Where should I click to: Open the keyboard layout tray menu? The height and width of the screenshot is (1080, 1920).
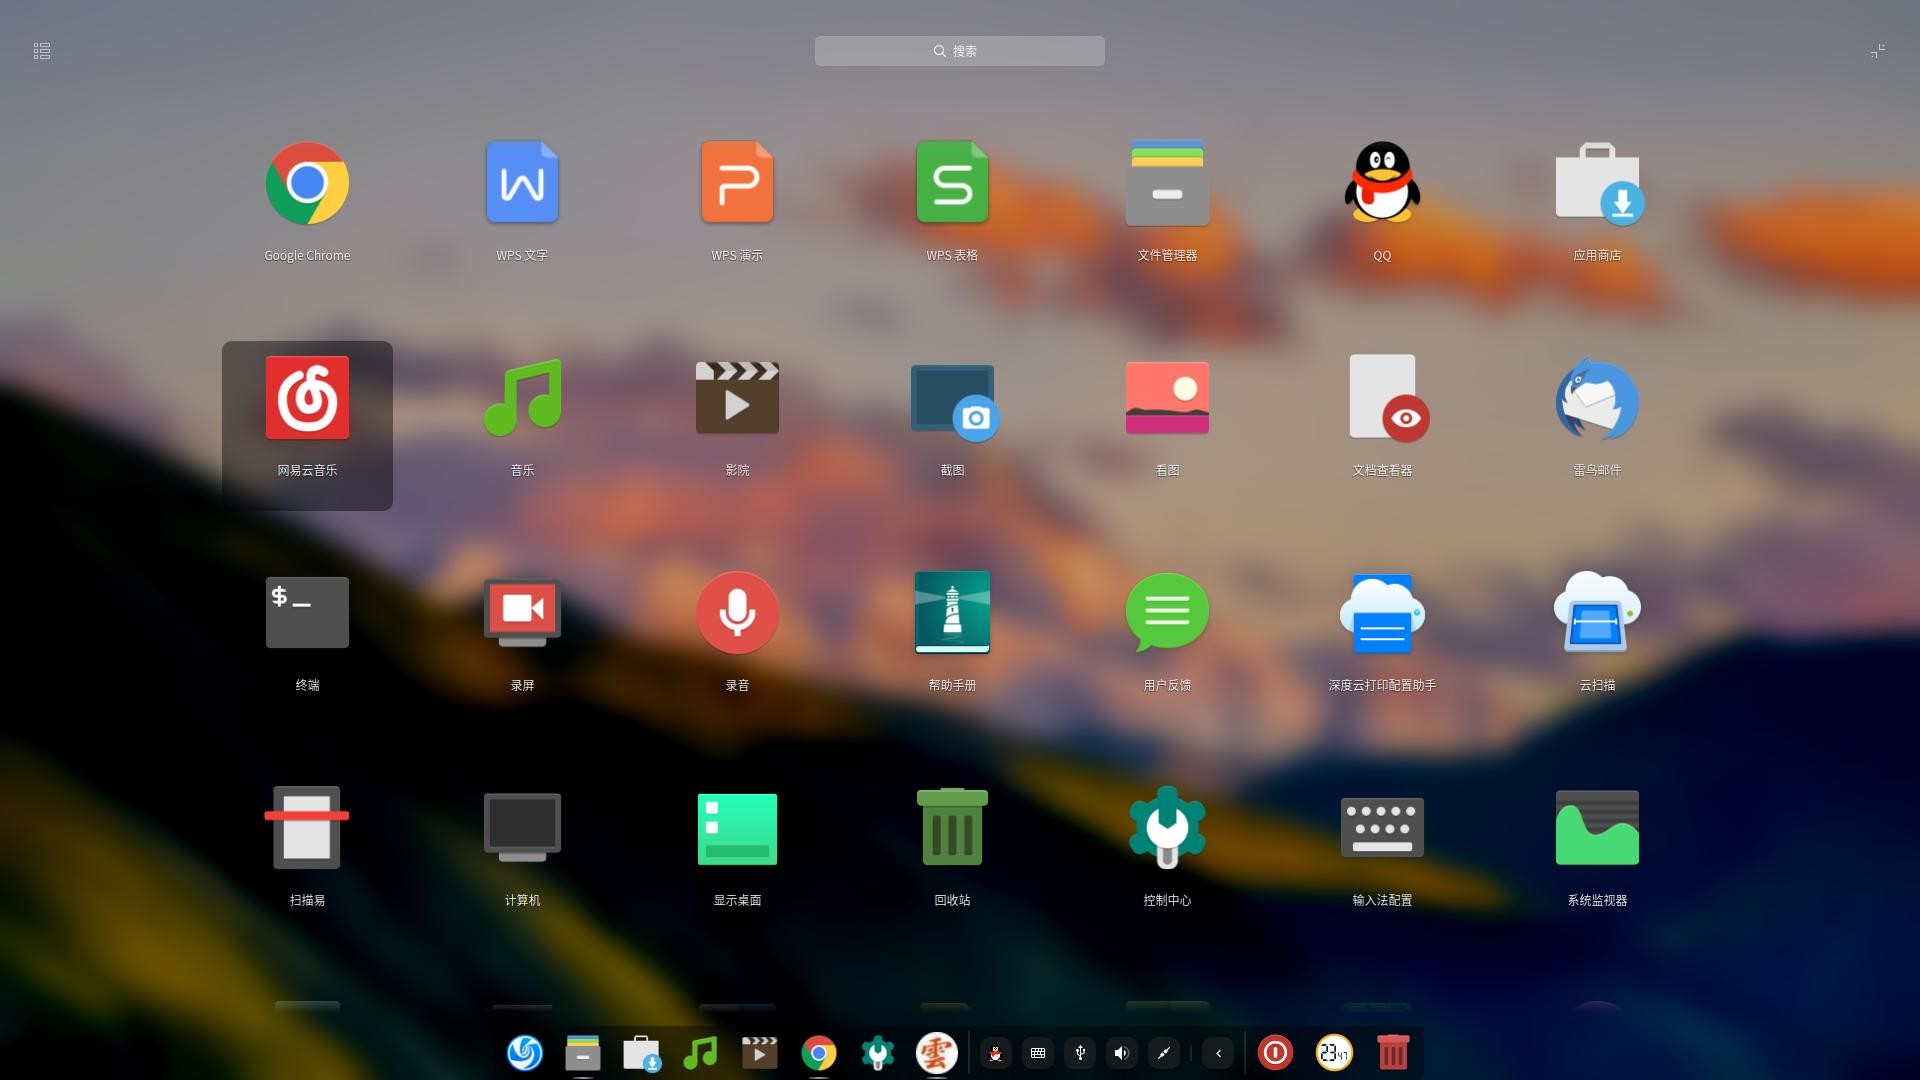click(x=1038, y=1053)
